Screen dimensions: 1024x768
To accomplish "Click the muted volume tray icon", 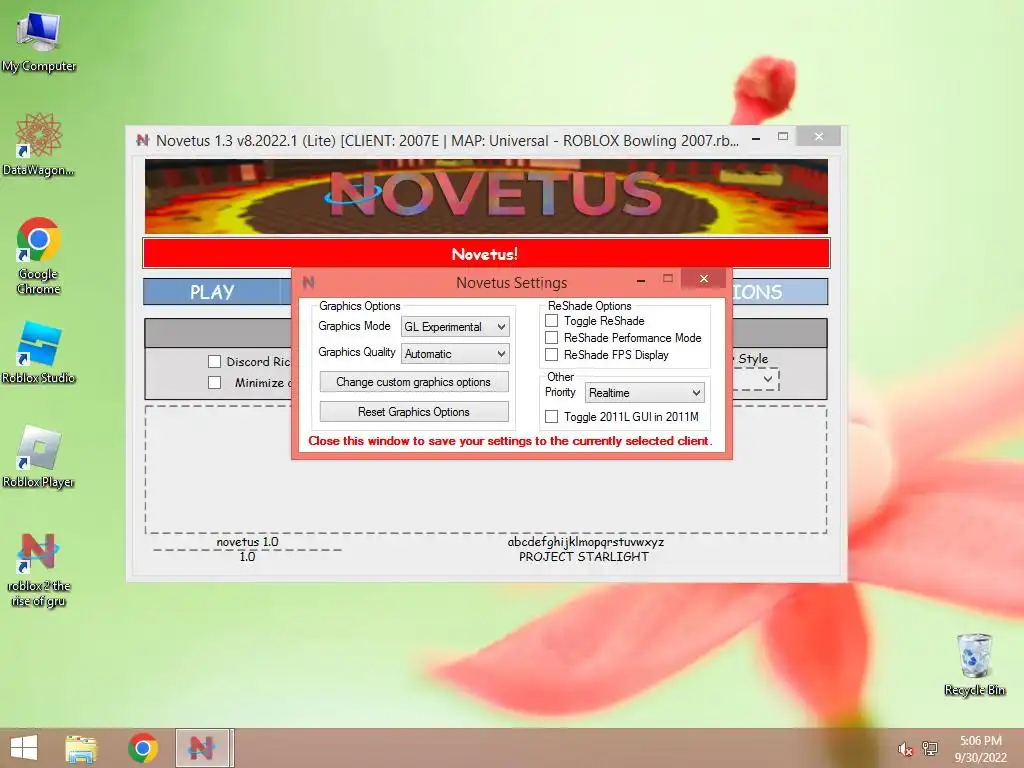I will tap(905, 749).
